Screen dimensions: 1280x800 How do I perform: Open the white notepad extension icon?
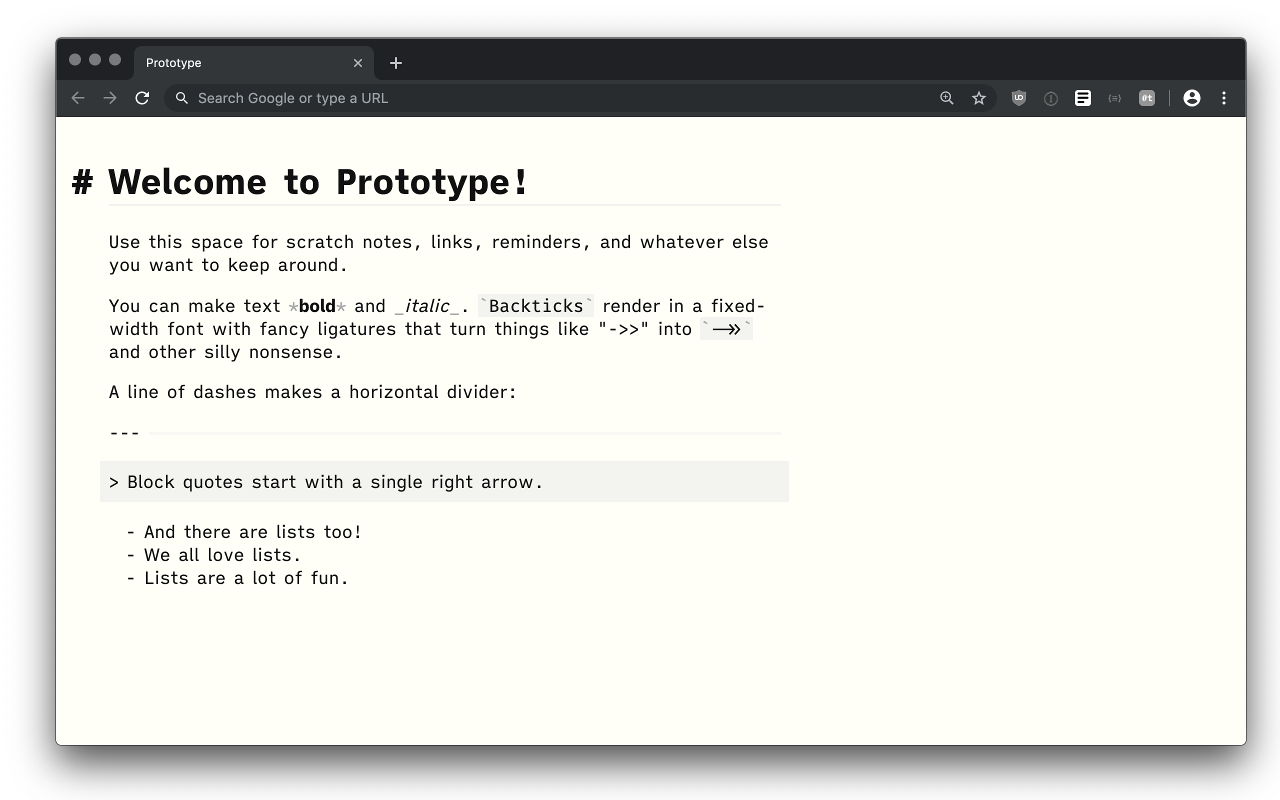(x=1083, y=98)
